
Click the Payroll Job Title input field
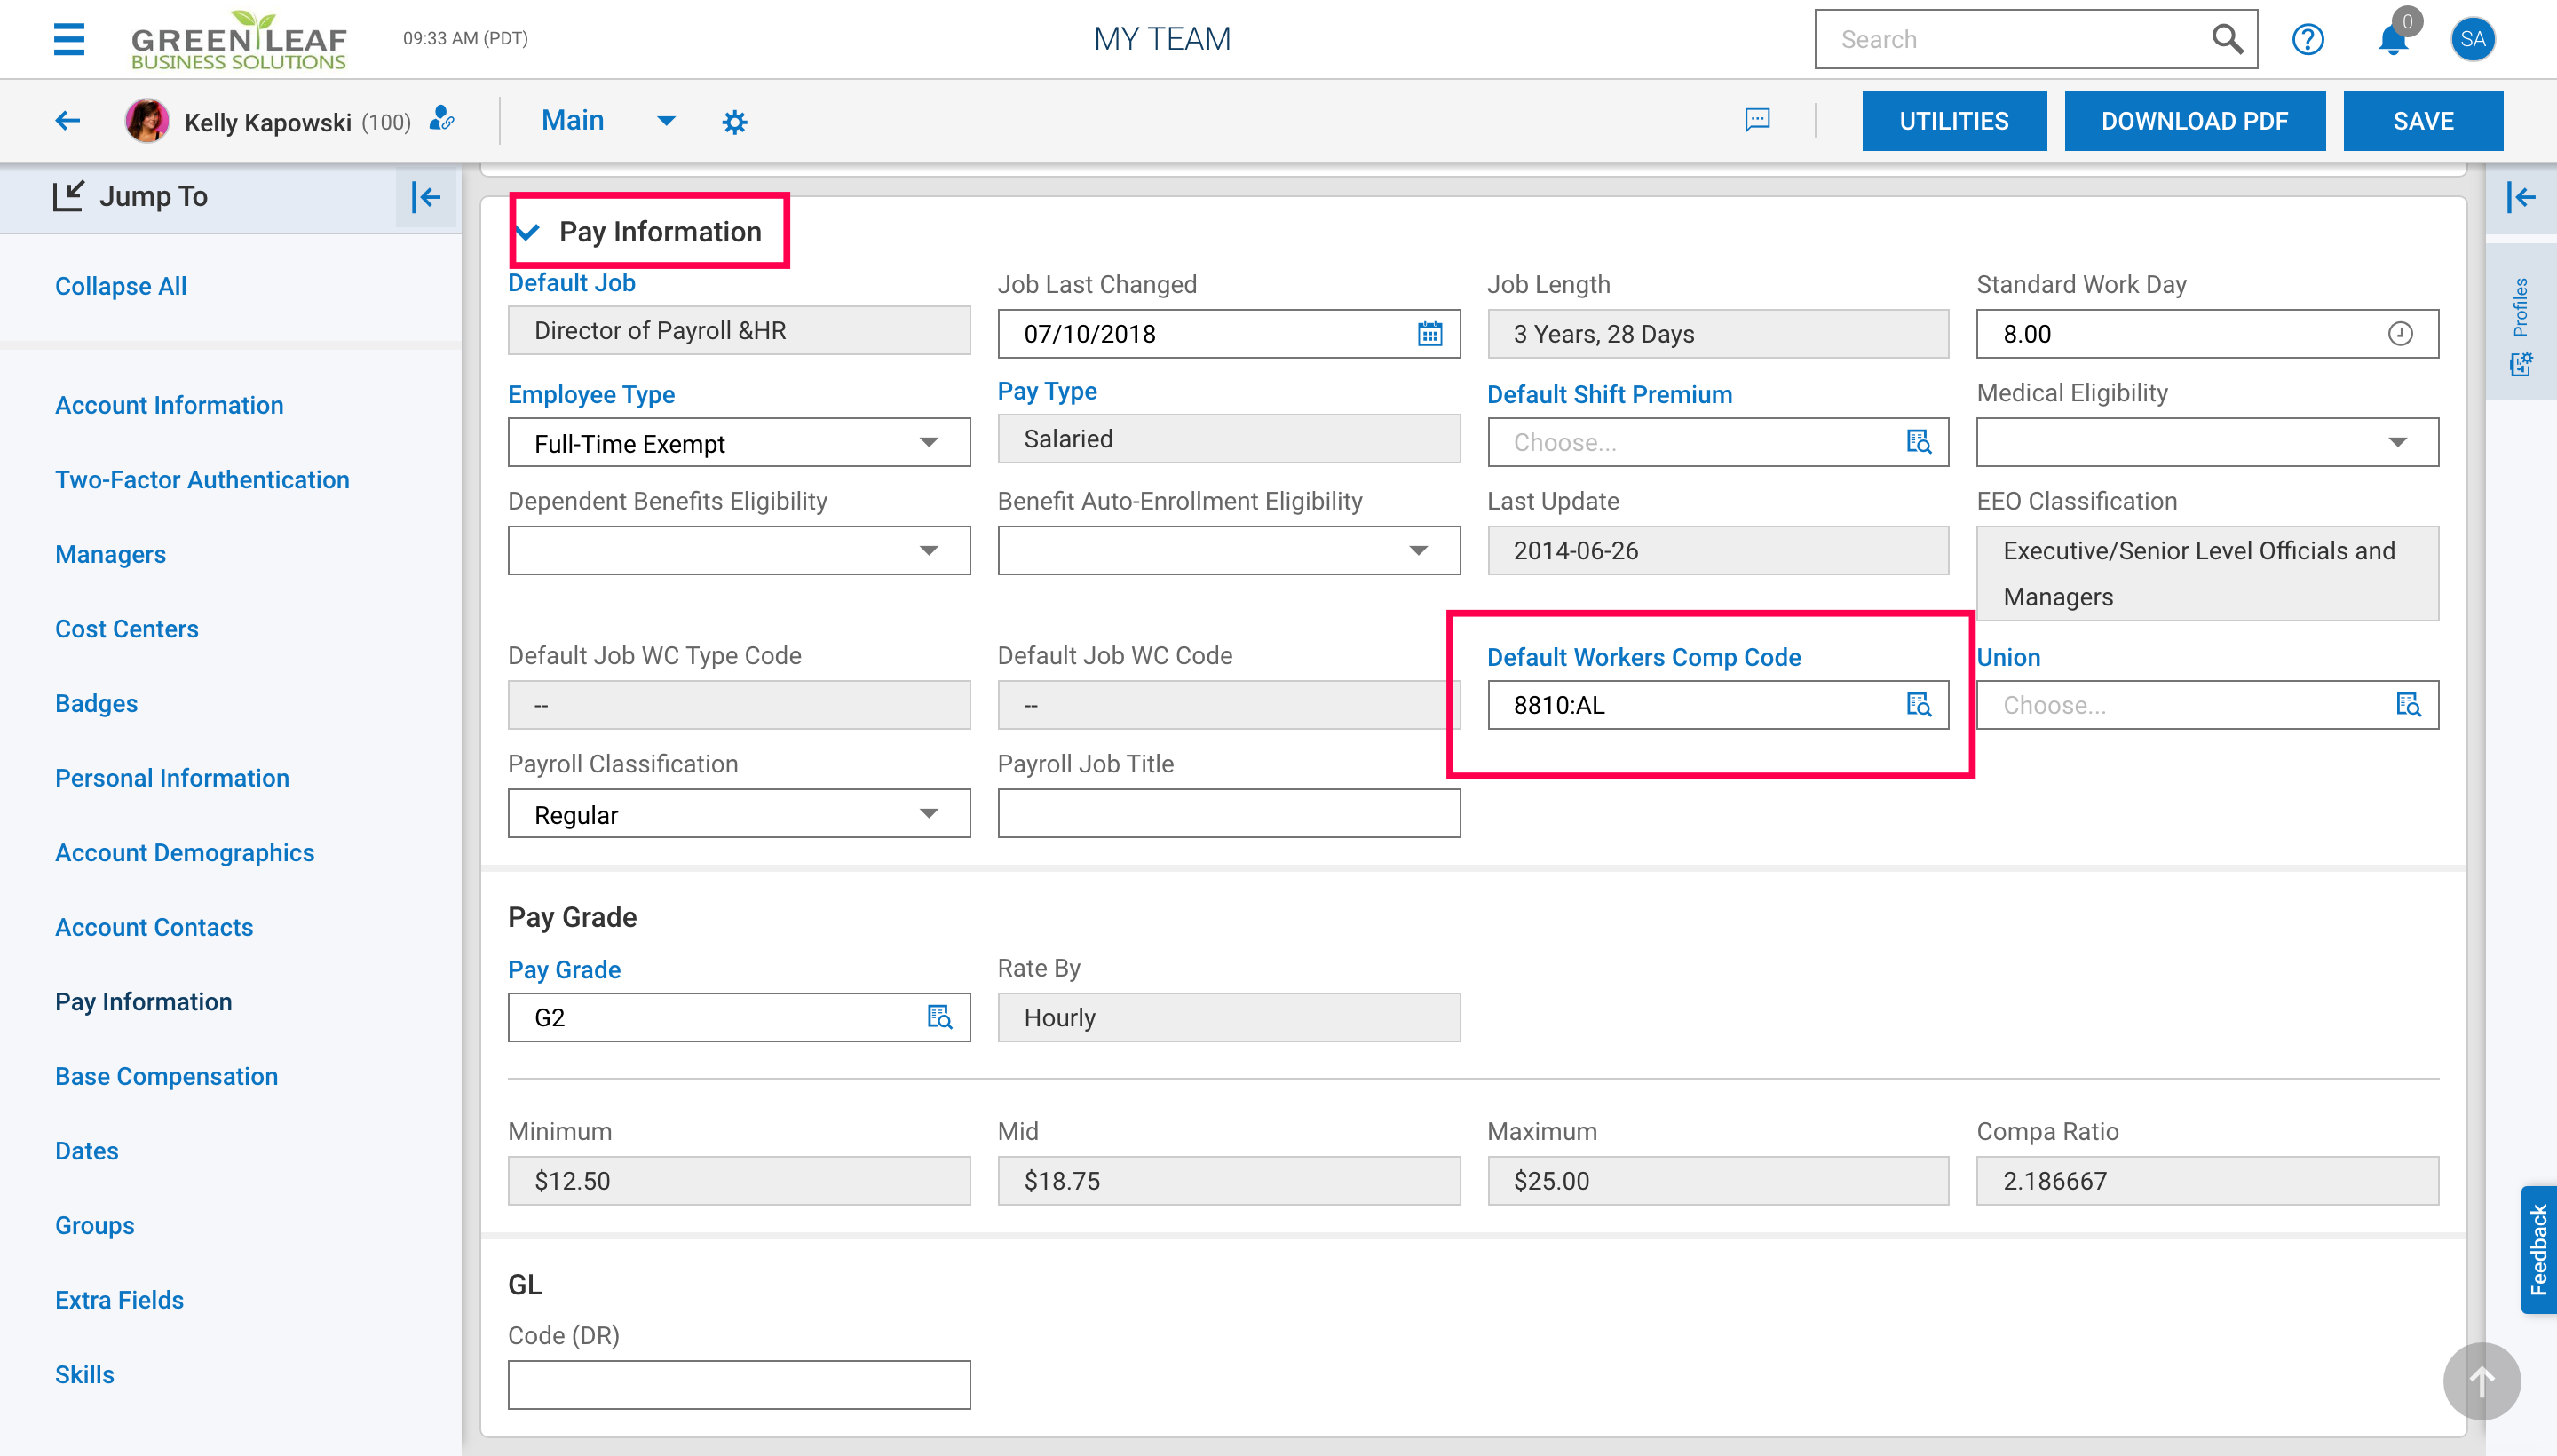pyautogui.click(x=1228, y=814)
